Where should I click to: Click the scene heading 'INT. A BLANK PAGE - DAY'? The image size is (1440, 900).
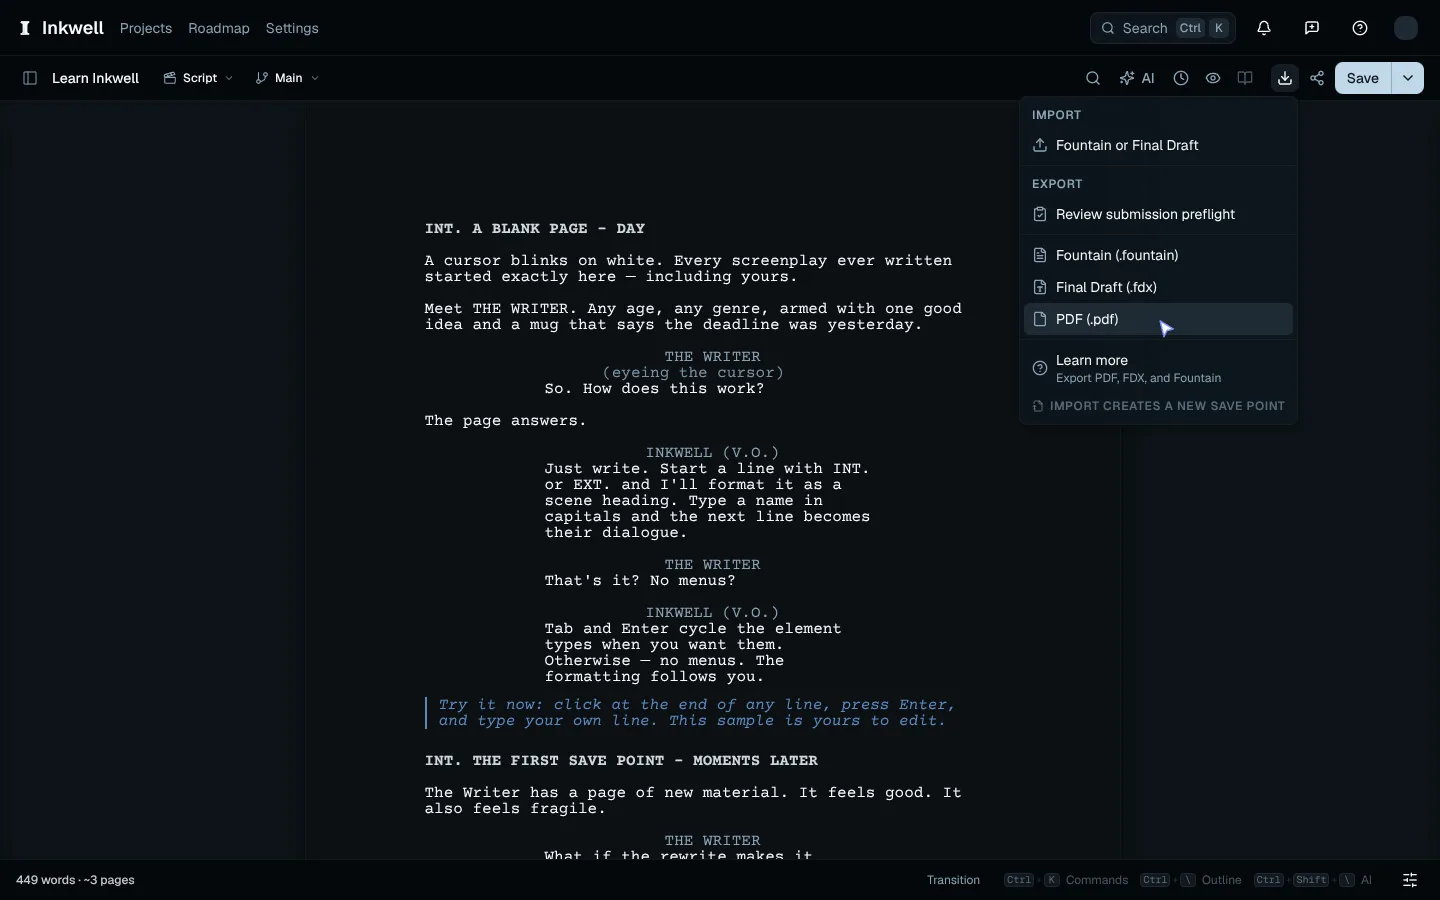click(x=535, y=229)
